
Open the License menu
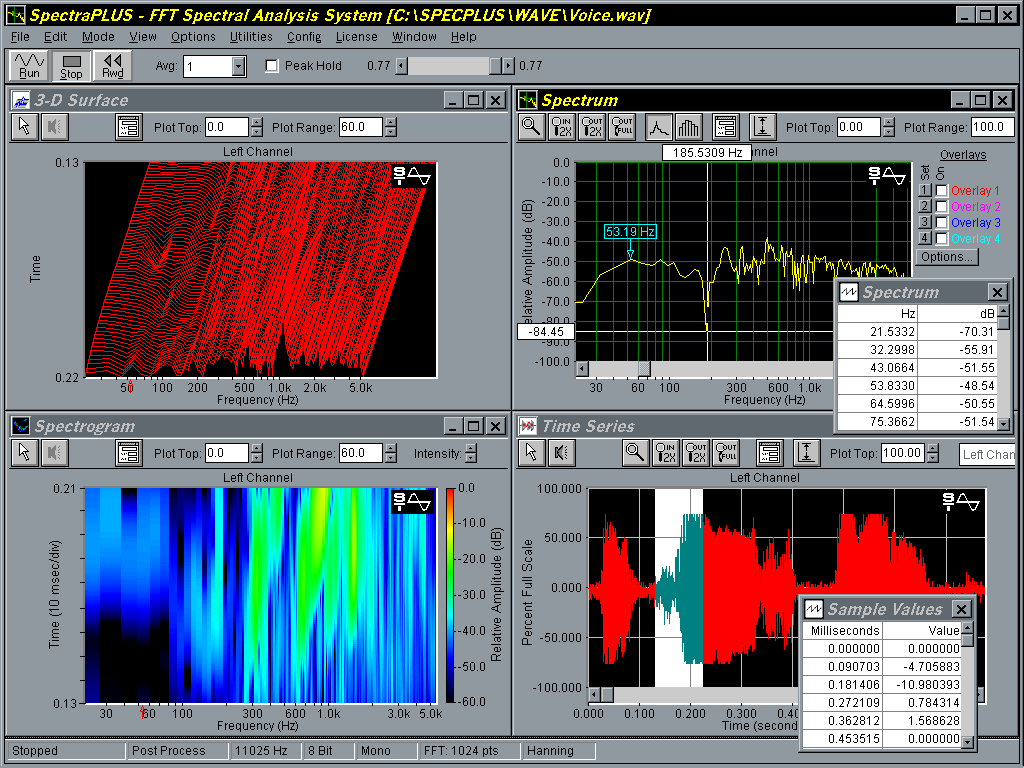pyautogui.click(x=357, y=37)
